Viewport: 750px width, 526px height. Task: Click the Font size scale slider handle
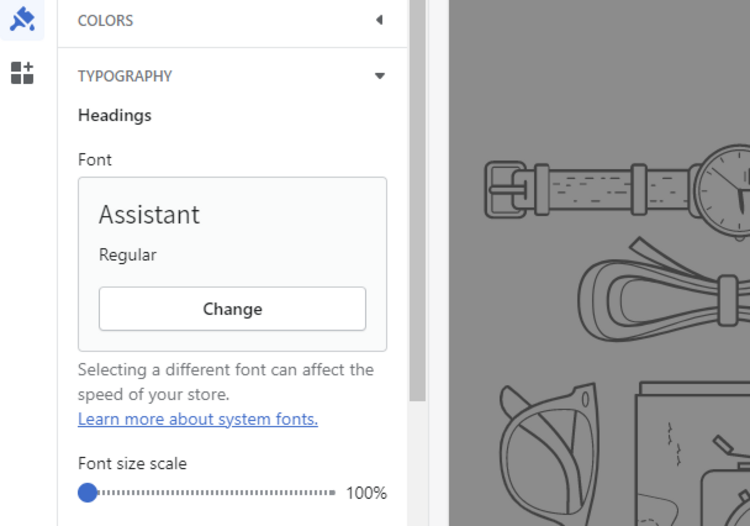pos(88,492)
